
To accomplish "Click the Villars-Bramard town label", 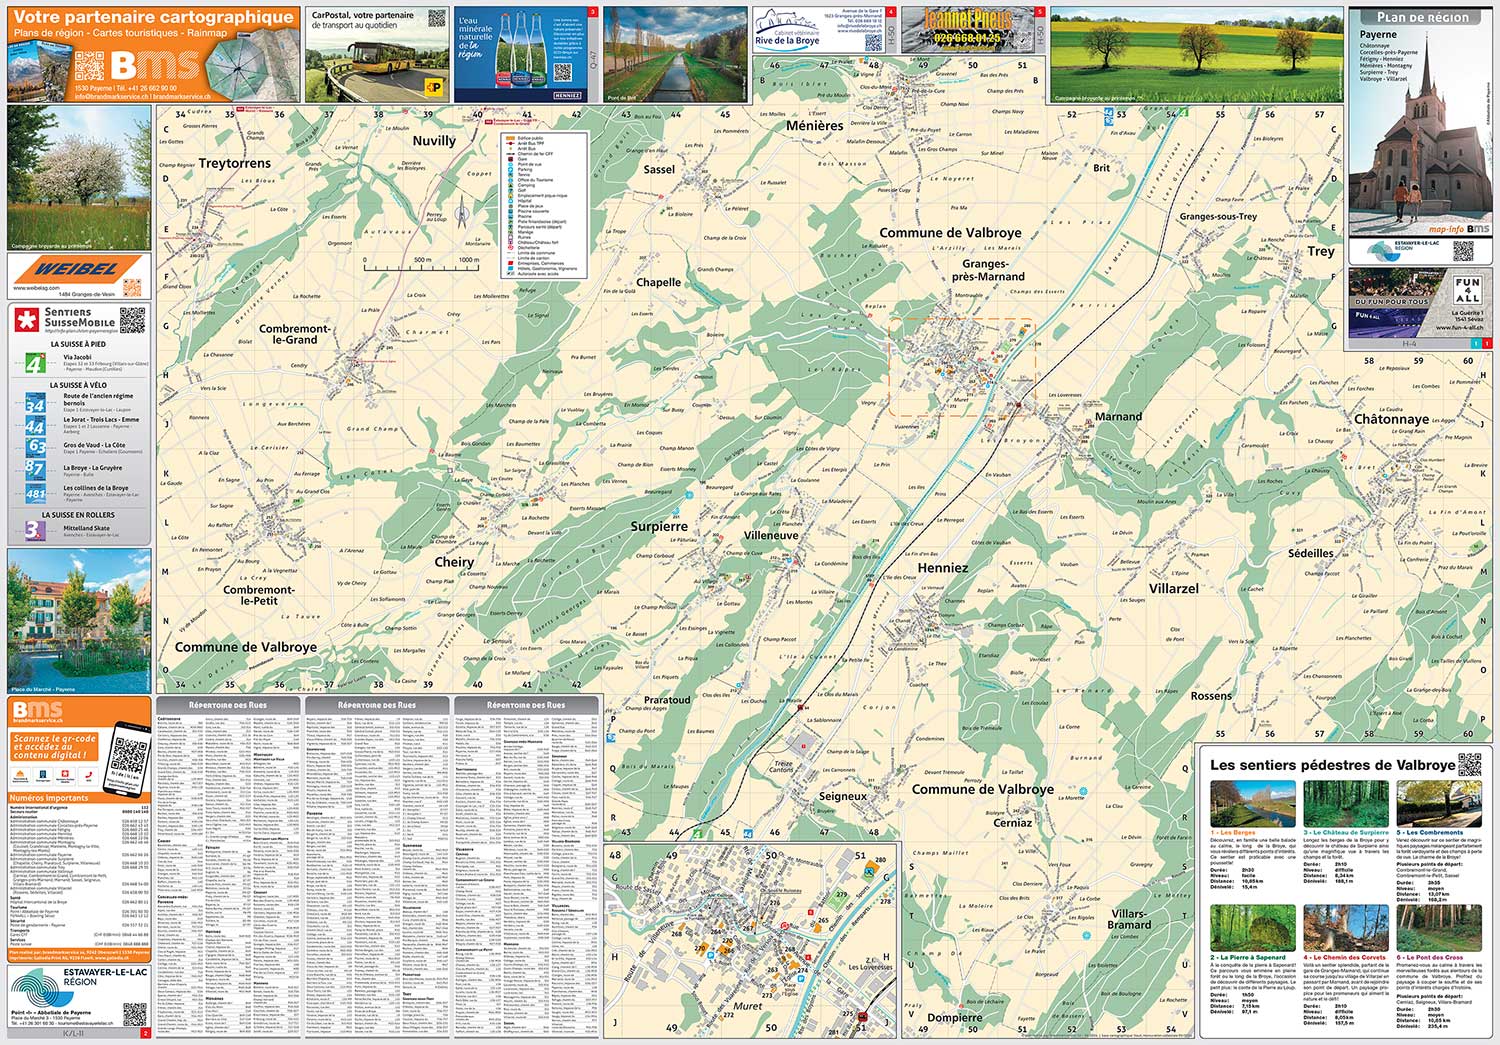I will pos(1130,919).
